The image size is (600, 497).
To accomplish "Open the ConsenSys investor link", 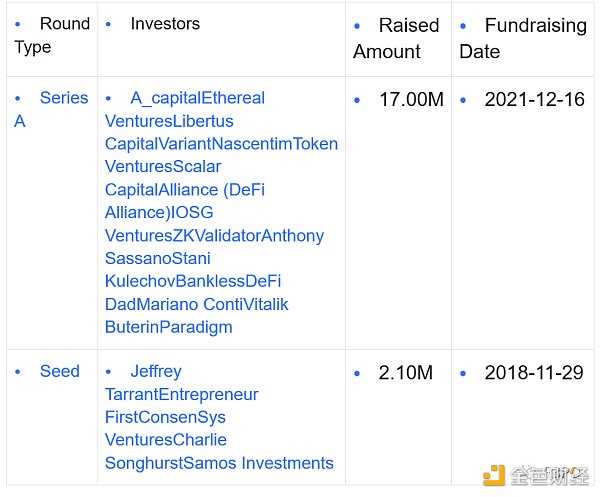I will pos(182,417).
